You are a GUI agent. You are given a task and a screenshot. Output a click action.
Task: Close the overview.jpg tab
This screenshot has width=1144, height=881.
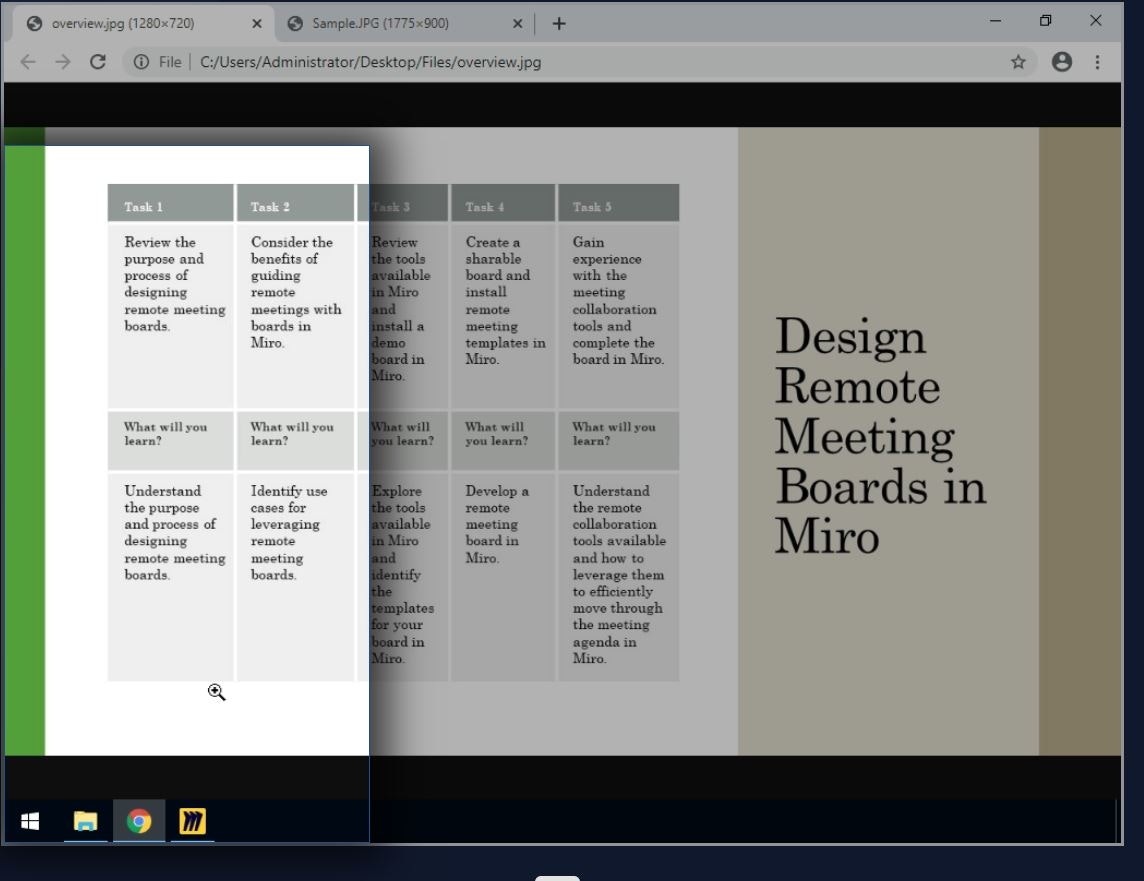coord(257,23)
